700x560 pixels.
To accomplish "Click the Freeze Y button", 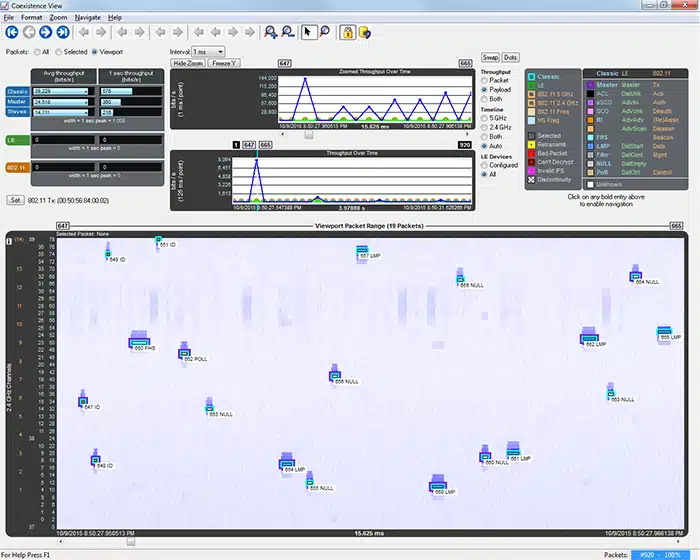I will point(223,63).
